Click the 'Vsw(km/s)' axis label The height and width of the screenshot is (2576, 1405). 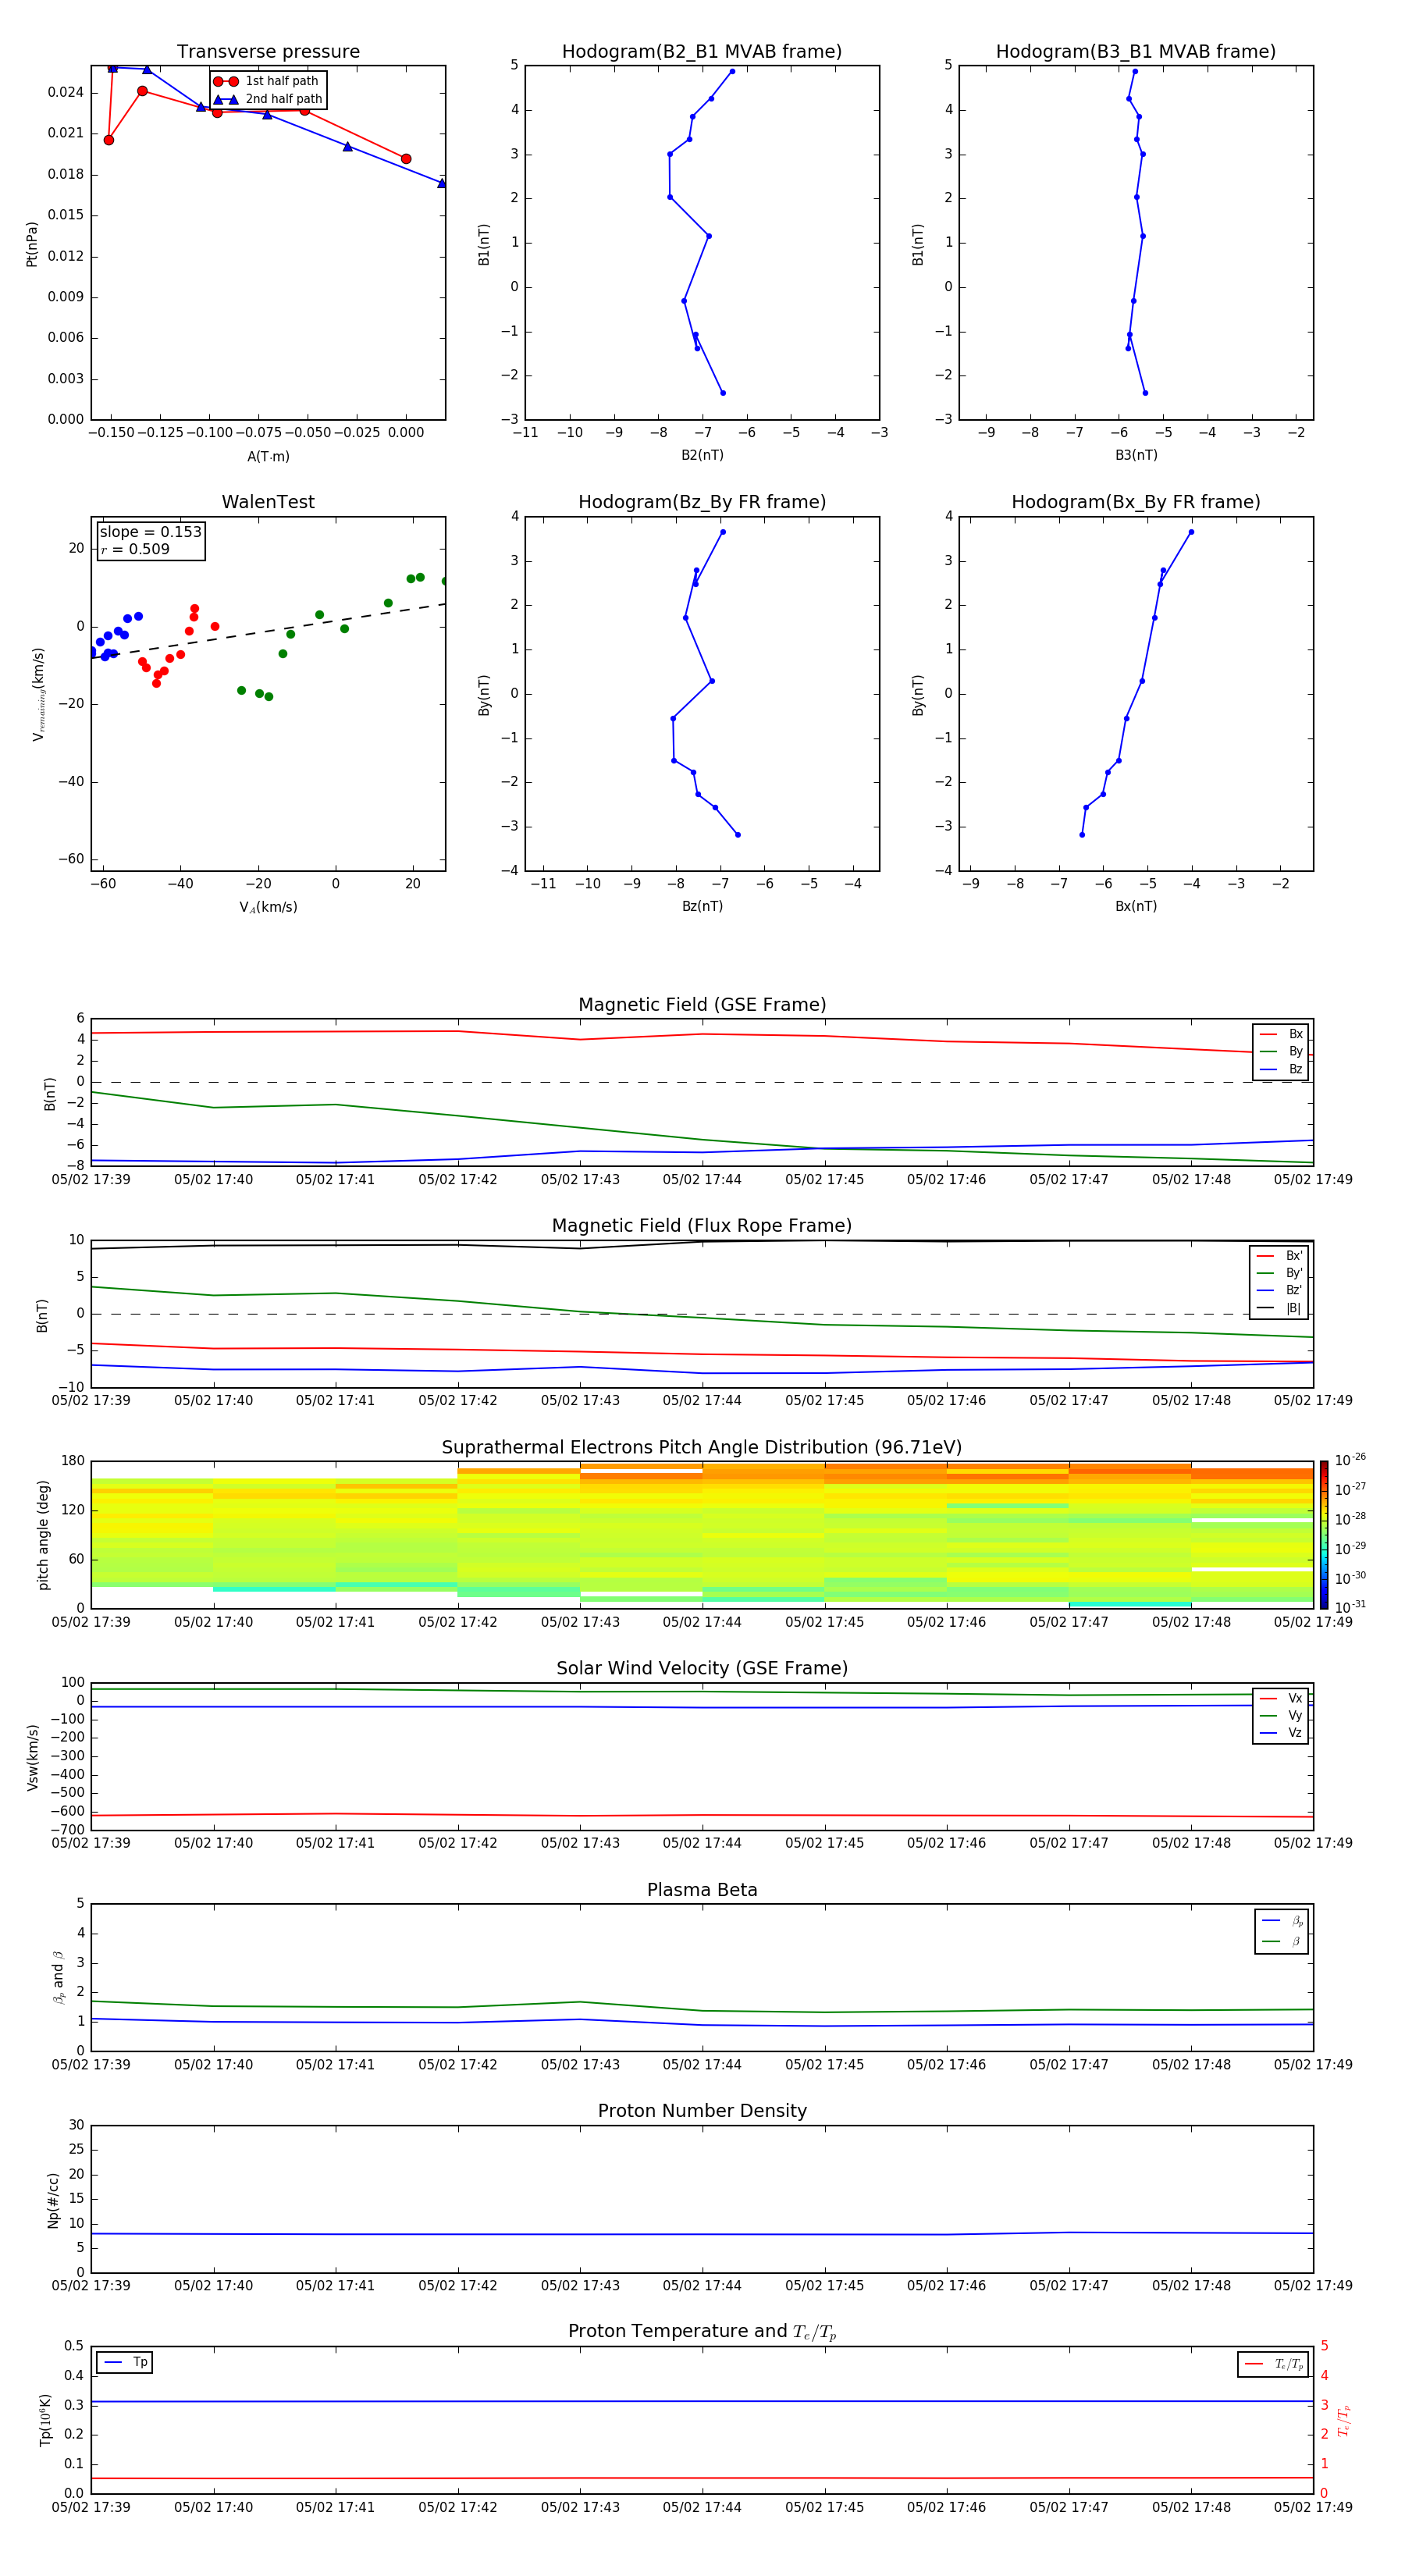[32, 1757]
